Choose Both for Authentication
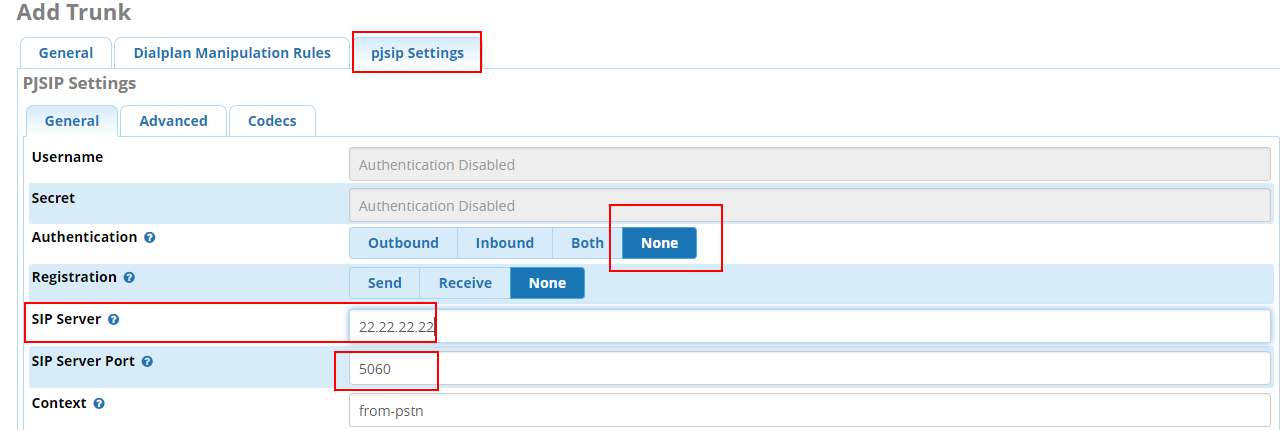The height and width of the screenshot is (430, 1280). [587, 243]
